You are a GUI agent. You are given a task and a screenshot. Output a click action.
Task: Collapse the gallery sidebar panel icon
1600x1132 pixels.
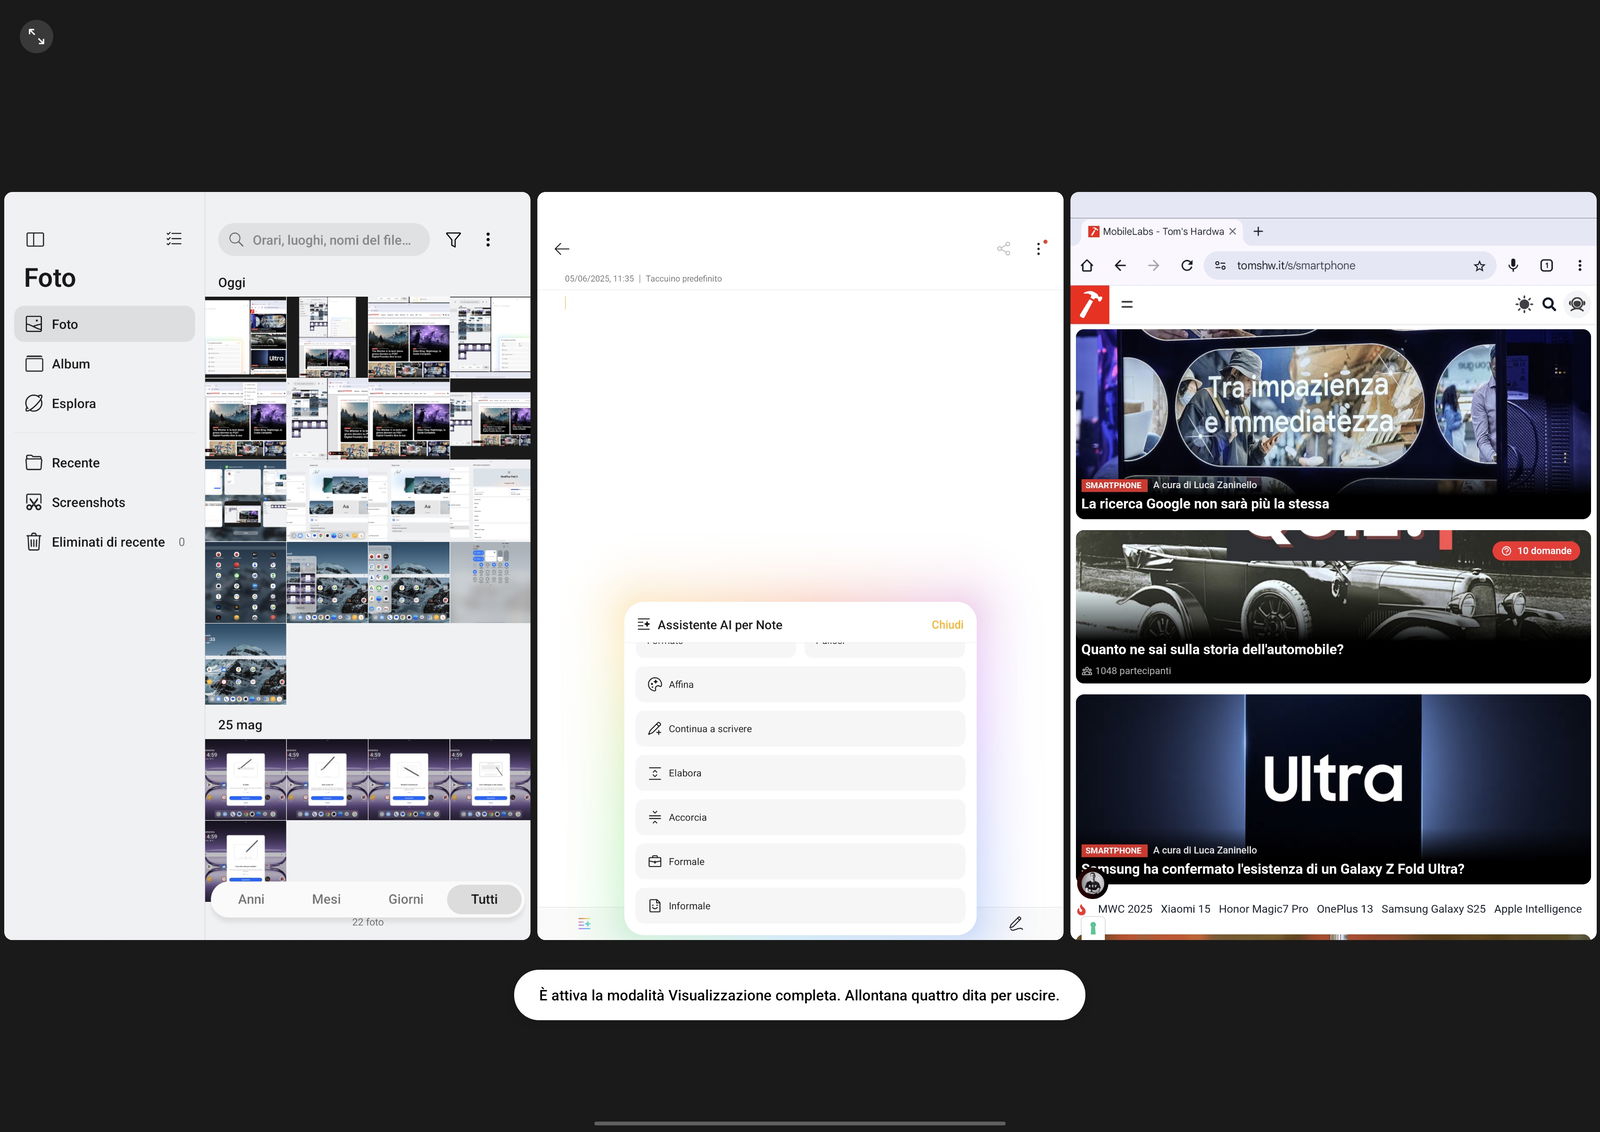coord(35,240)
